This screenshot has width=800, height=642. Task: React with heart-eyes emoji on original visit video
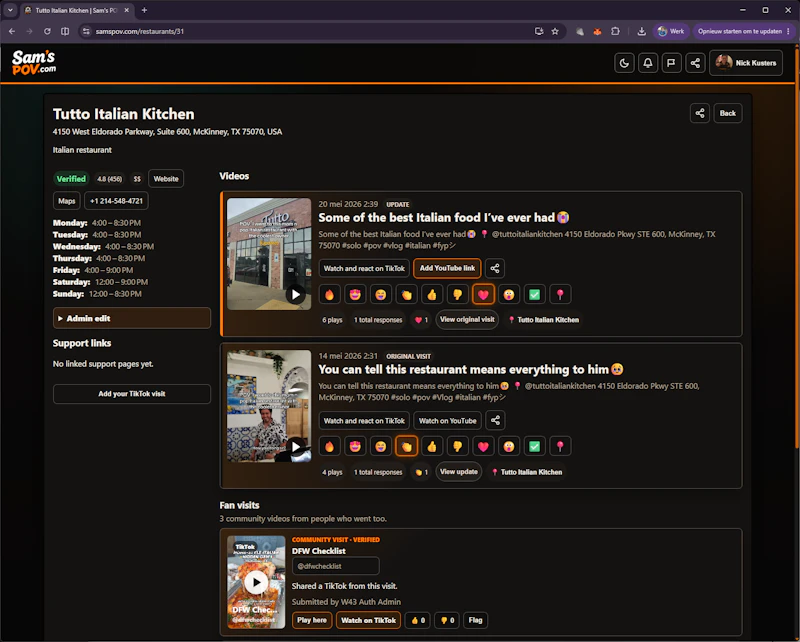pos(355,447)
